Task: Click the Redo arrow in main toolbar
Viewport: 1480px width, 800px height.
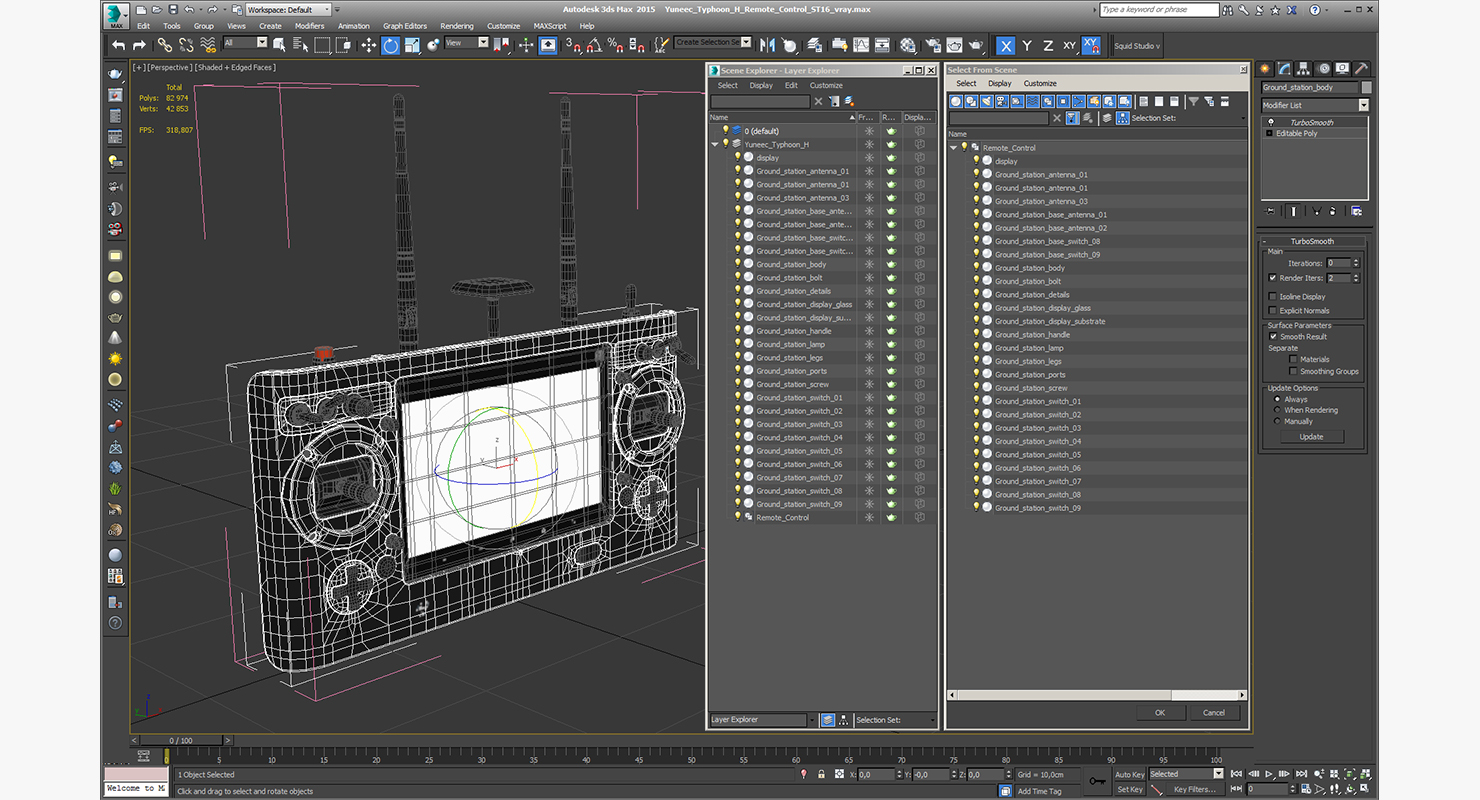Action: (139, 45)
